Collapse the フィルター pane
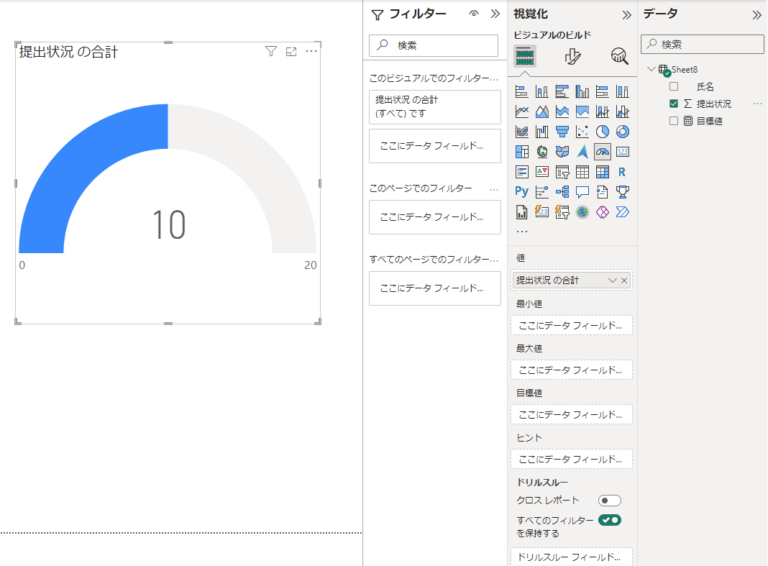The image size is (768, 566). coord(495,14)
